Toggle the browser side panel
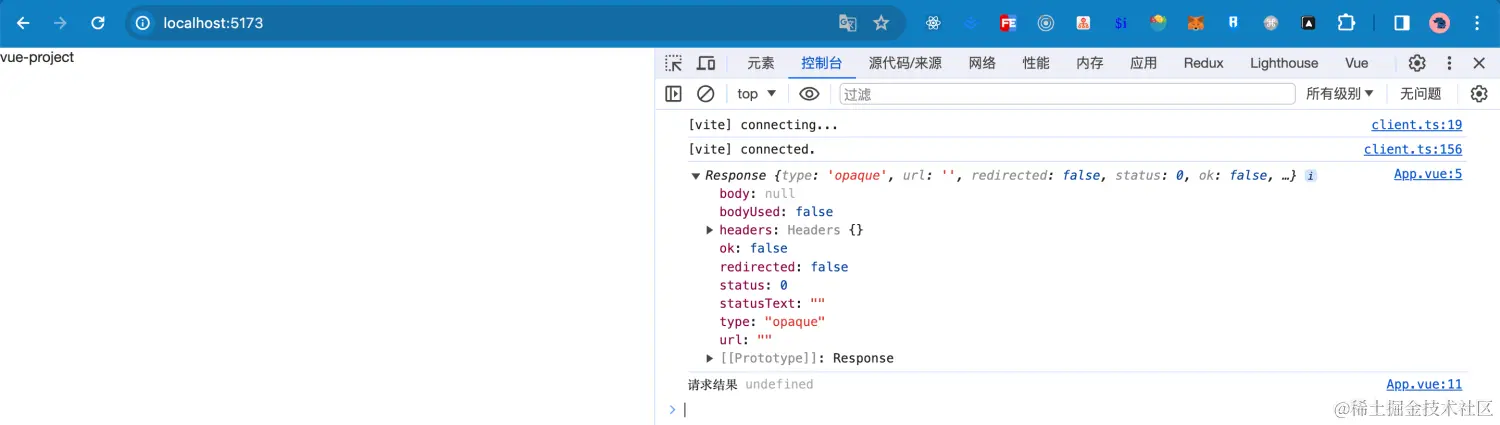The width and height of the screenshot is (1500, 425). pyautogui.click(x=1402, y=23)
